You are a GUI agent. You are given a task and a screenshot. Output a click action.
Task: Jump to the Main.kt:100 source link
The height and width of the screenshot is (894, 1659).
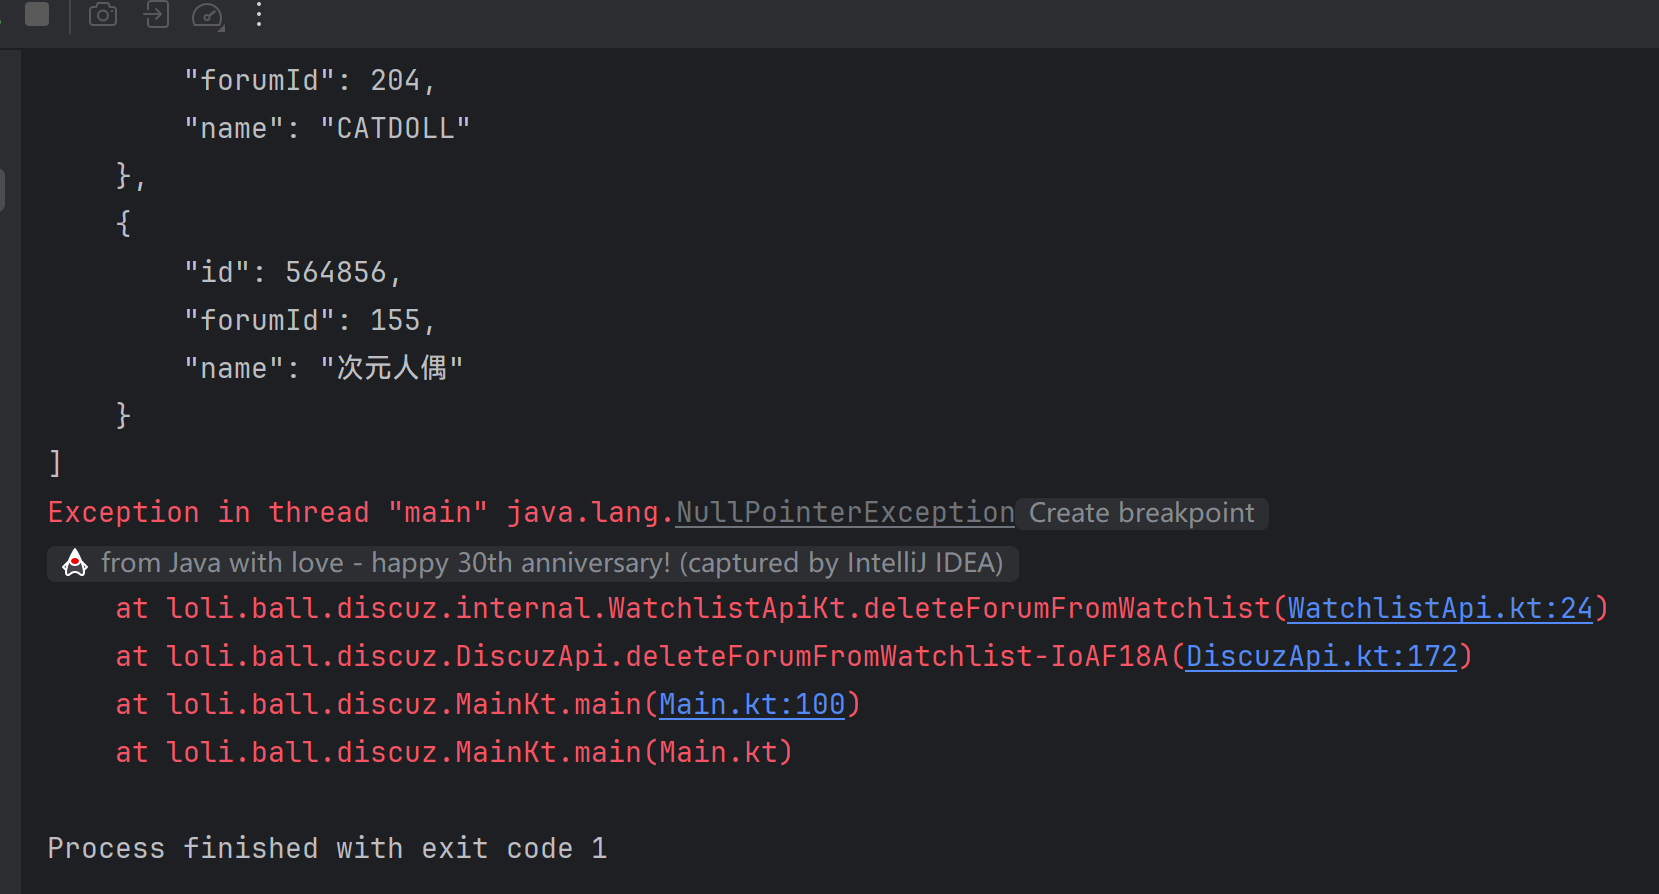click(x=752, y=704)
